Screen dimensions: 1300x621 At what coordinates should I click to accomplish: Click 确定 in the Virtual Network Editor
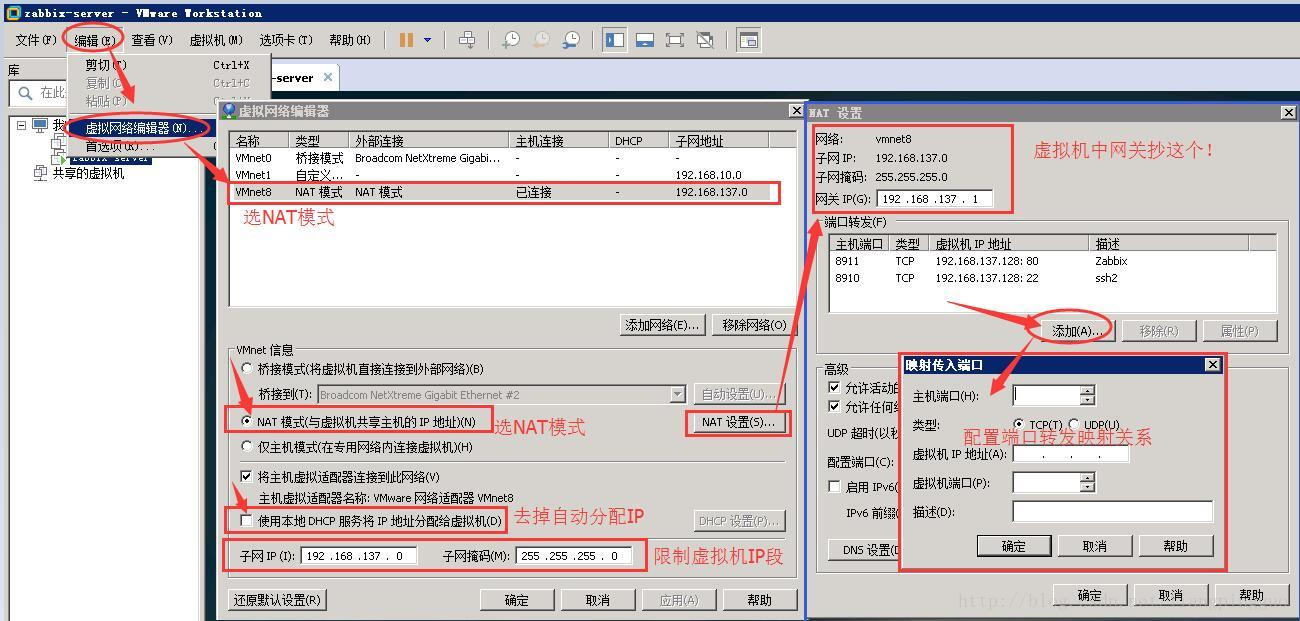coord(517,600)
